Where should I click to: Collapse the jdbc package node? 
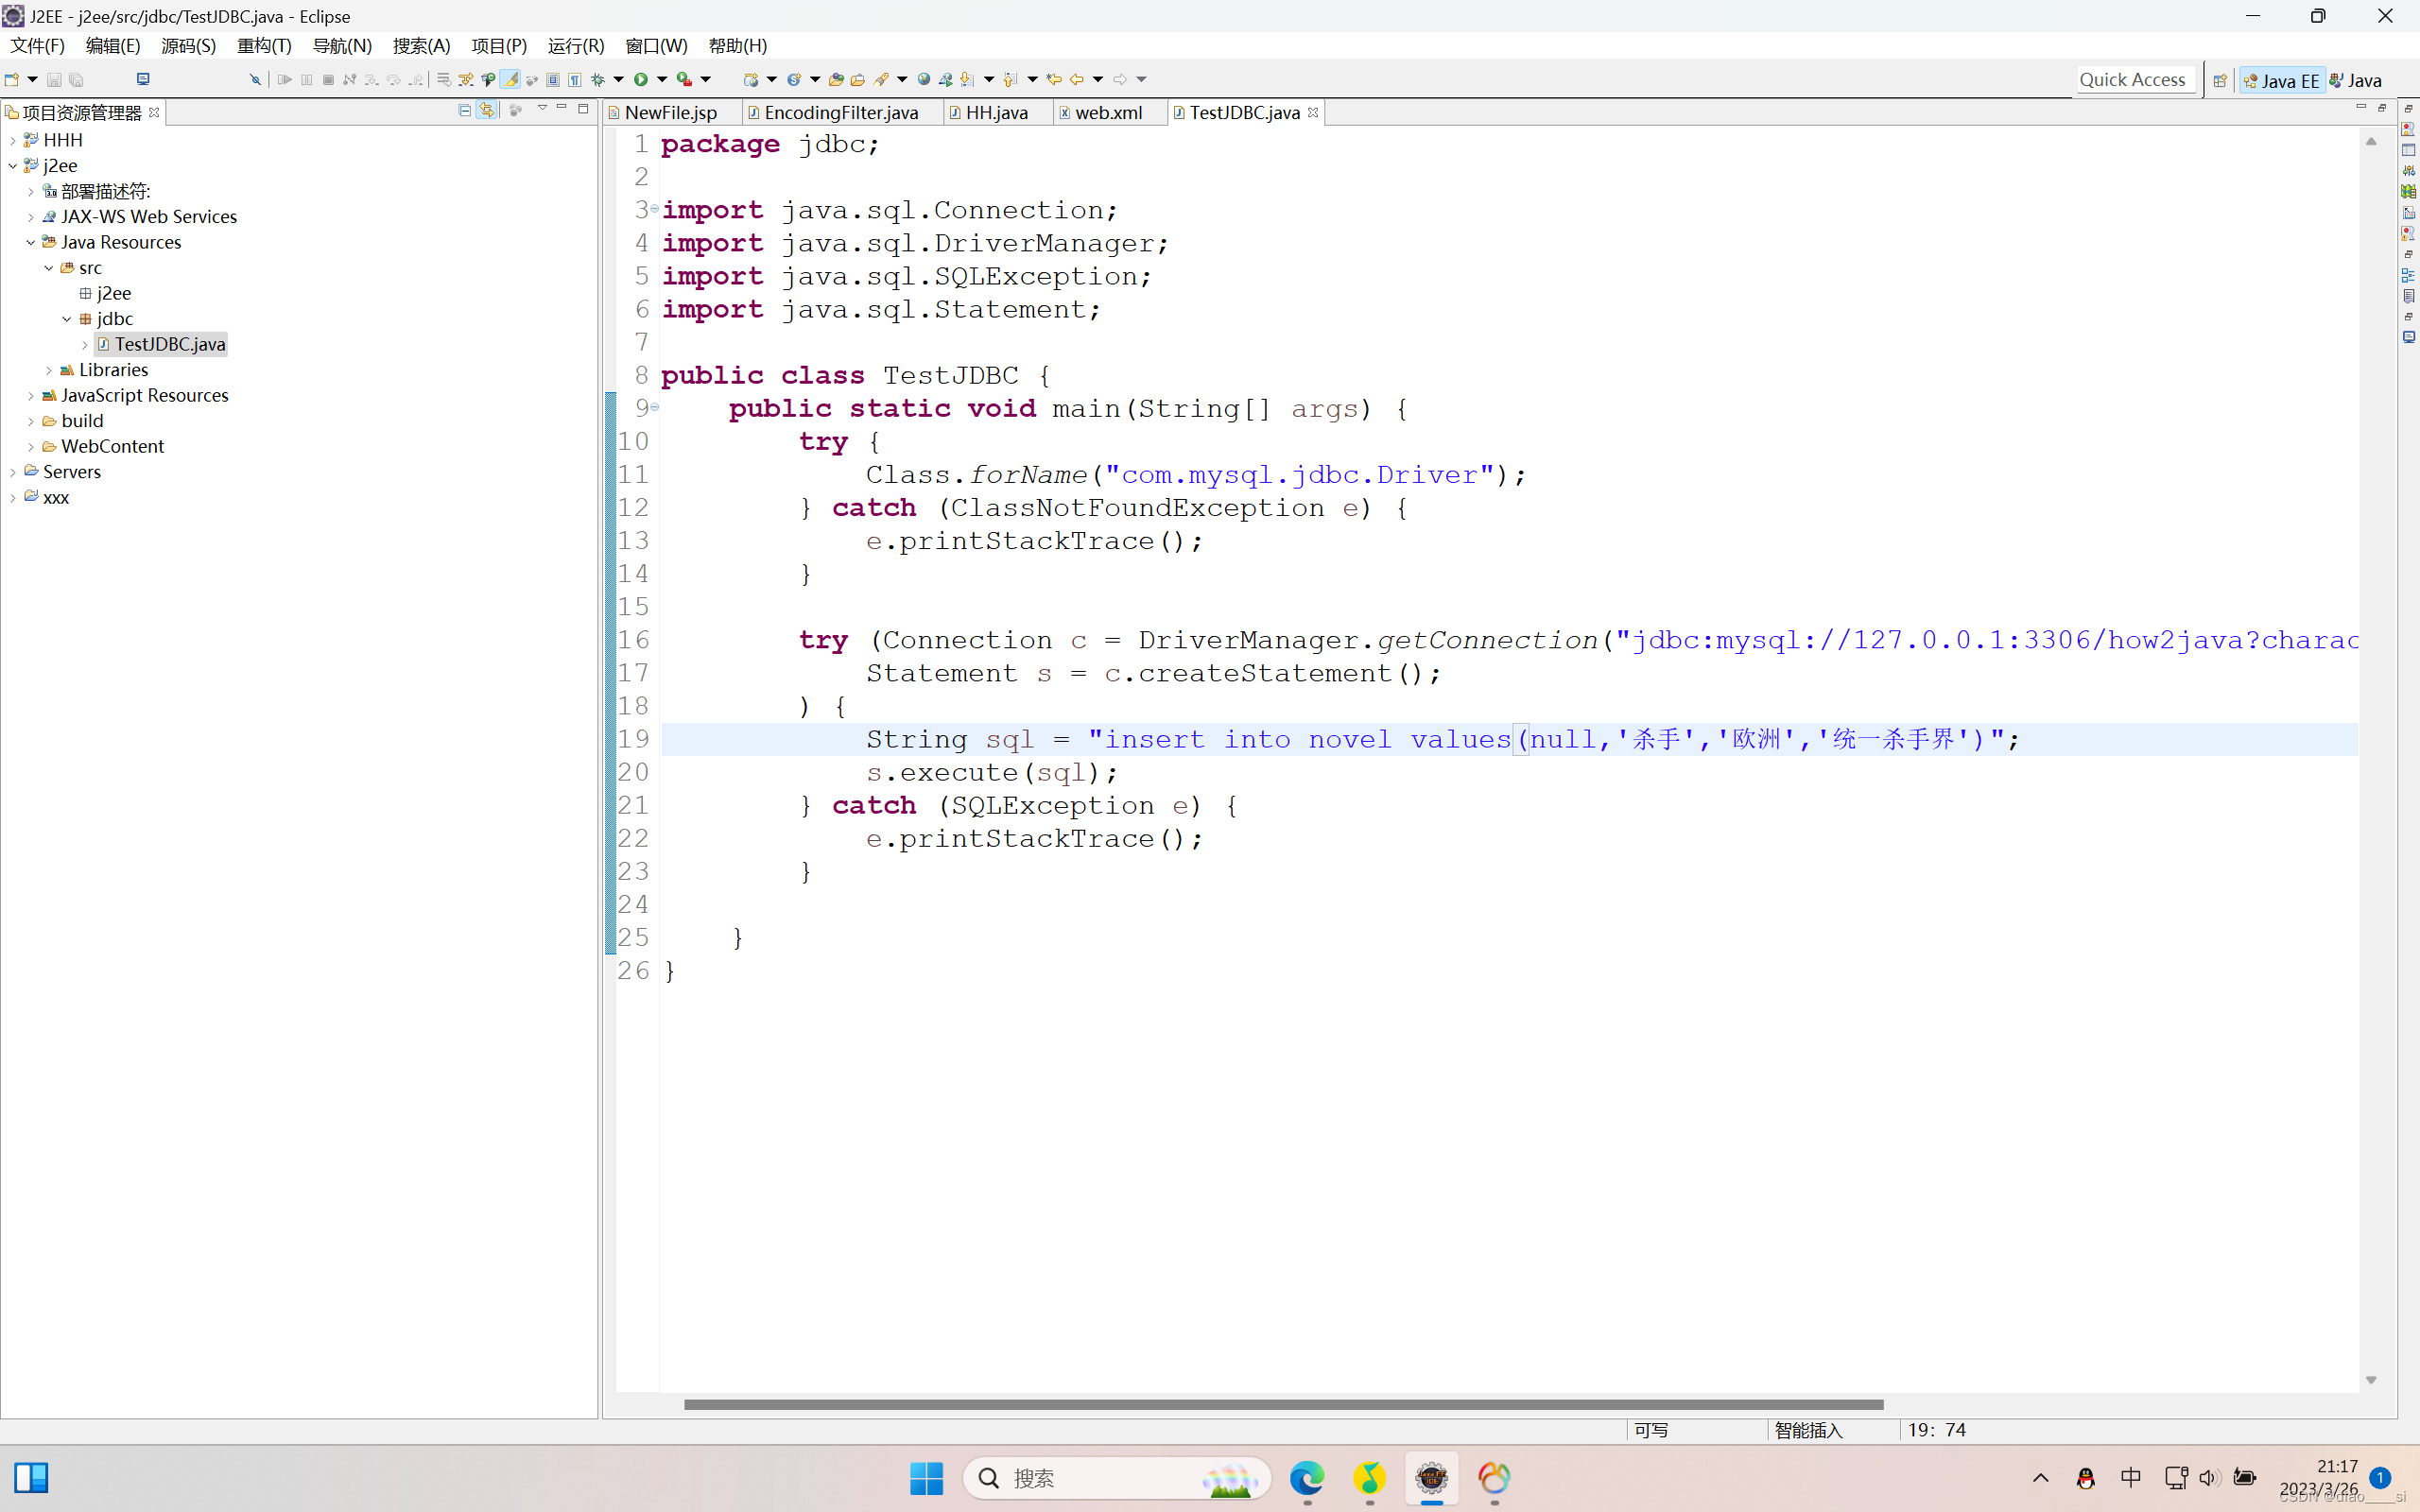click(67, 319)
